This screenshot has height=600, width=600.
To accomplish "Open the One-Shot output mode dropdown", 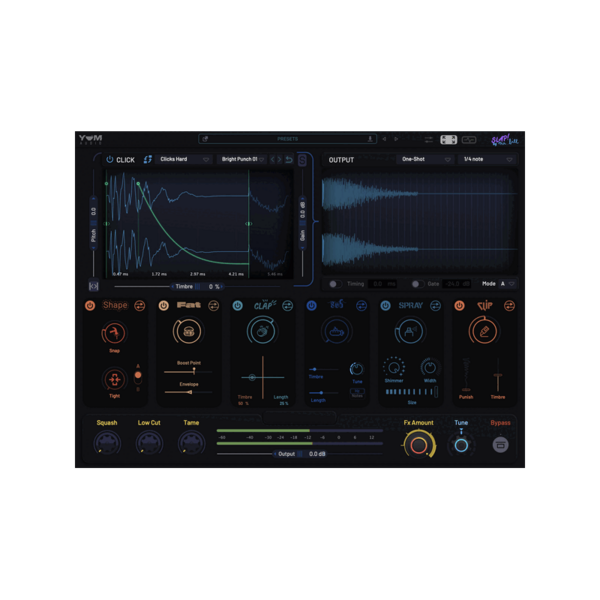I will coord(425,159).
